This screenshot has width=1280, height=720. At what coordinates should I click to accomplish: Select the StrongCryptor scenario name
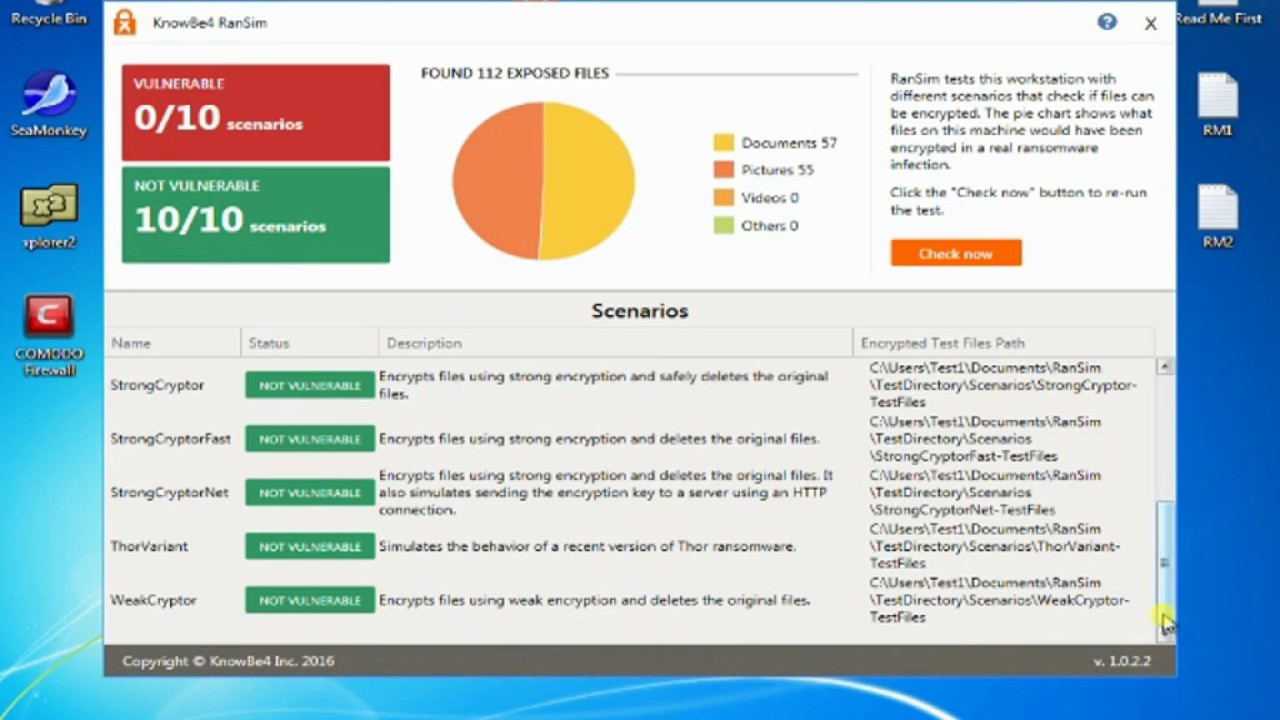tap(157, 385)
